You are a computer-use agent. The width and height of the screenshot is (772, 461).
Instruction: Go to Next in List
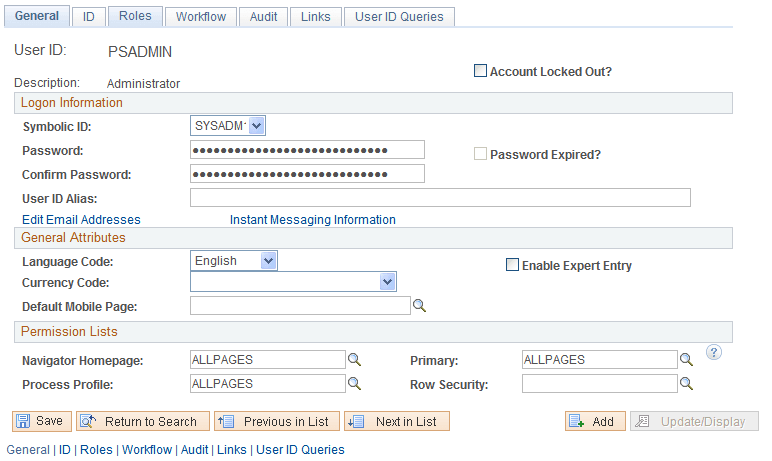click(x=397, y=422)
